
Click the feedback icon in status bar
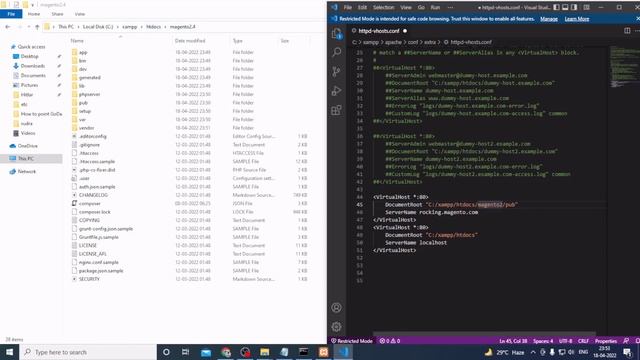(626, 341)
